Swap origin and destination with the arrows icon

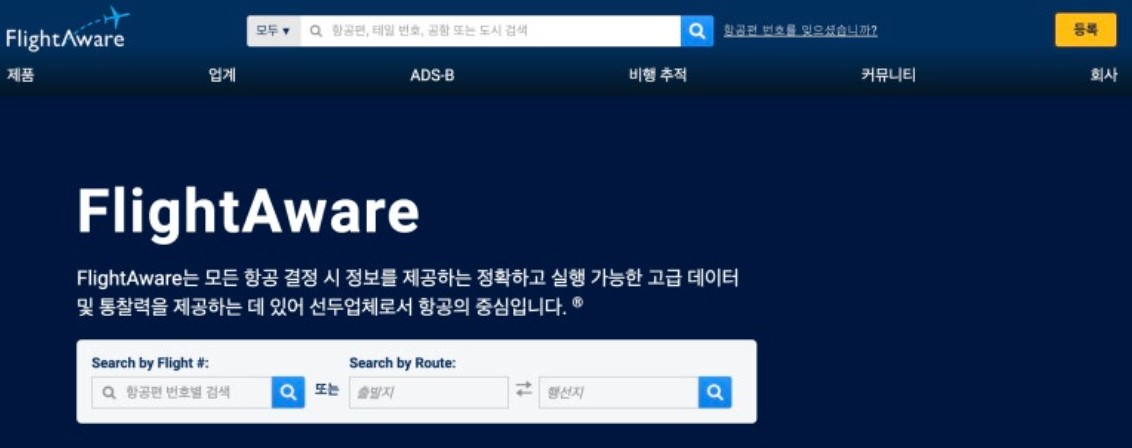pos(523,390)
